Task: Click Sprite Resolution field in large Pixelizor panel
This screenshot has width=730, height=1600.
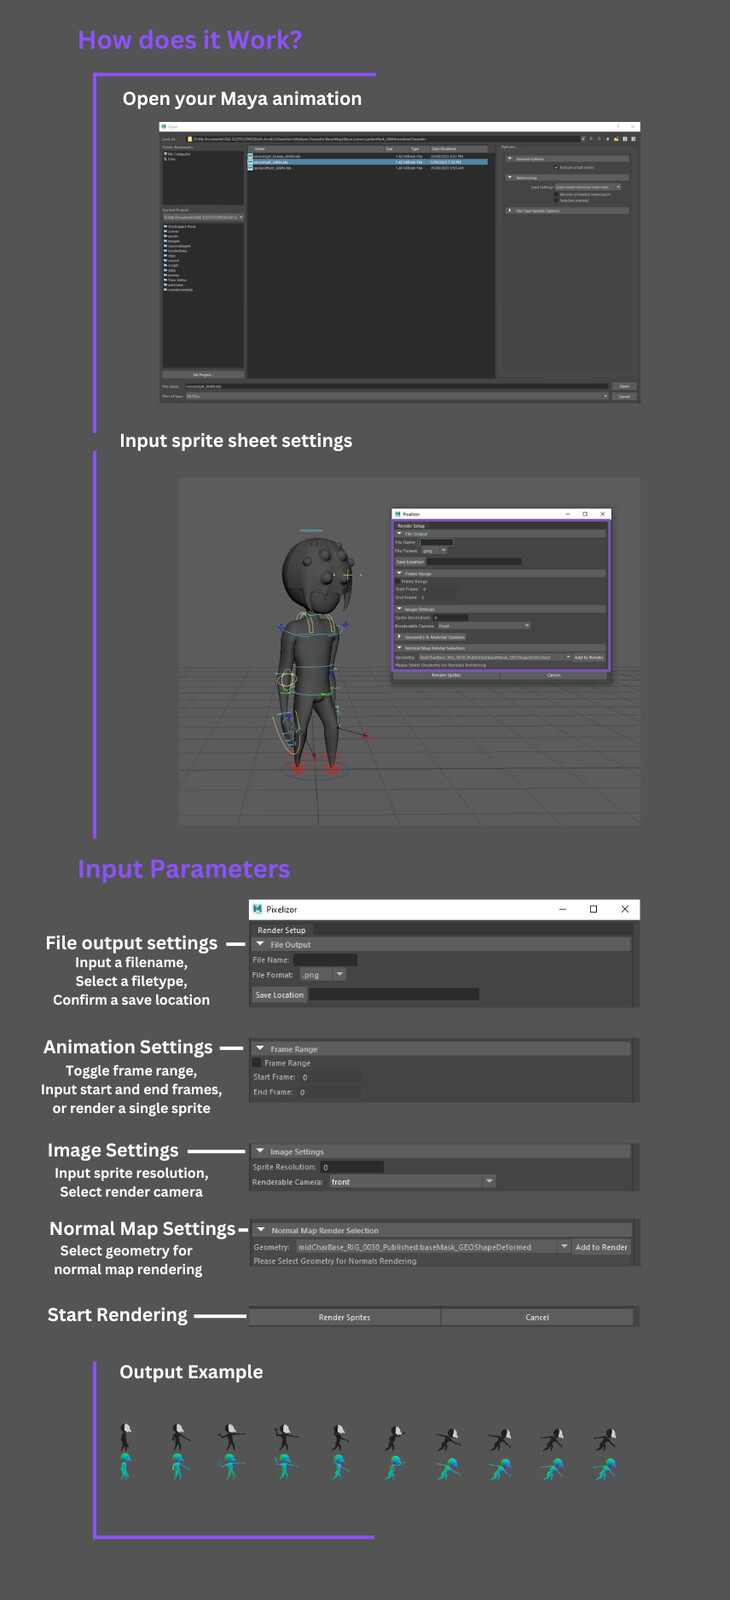Action: click(x=351, y=1167)
